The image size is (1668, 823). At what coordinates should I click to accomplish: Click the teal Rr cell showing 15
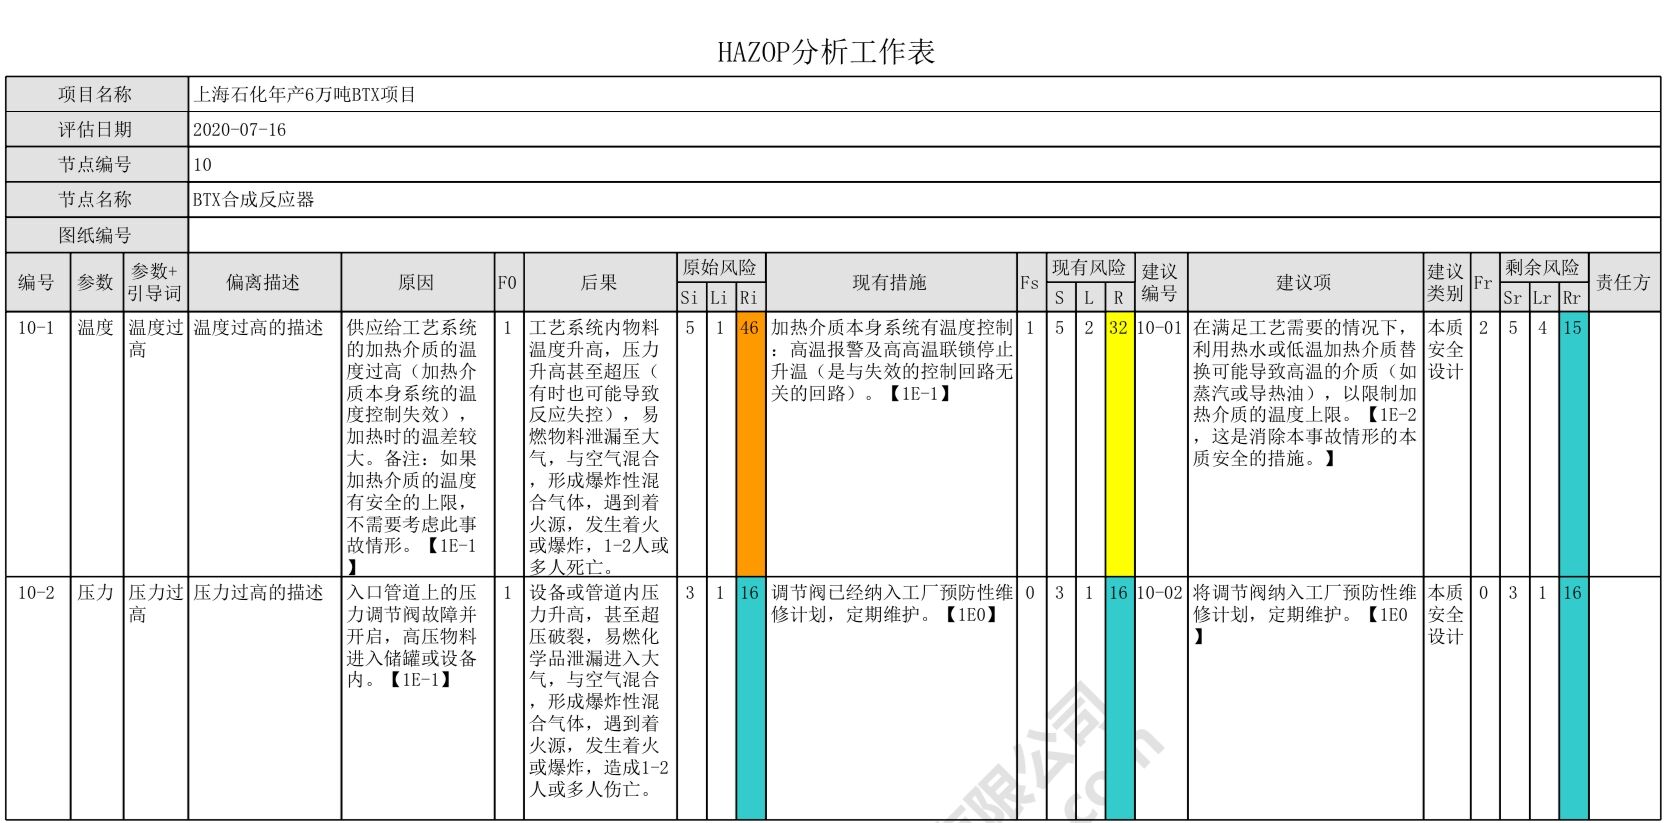coord(1573,444)
